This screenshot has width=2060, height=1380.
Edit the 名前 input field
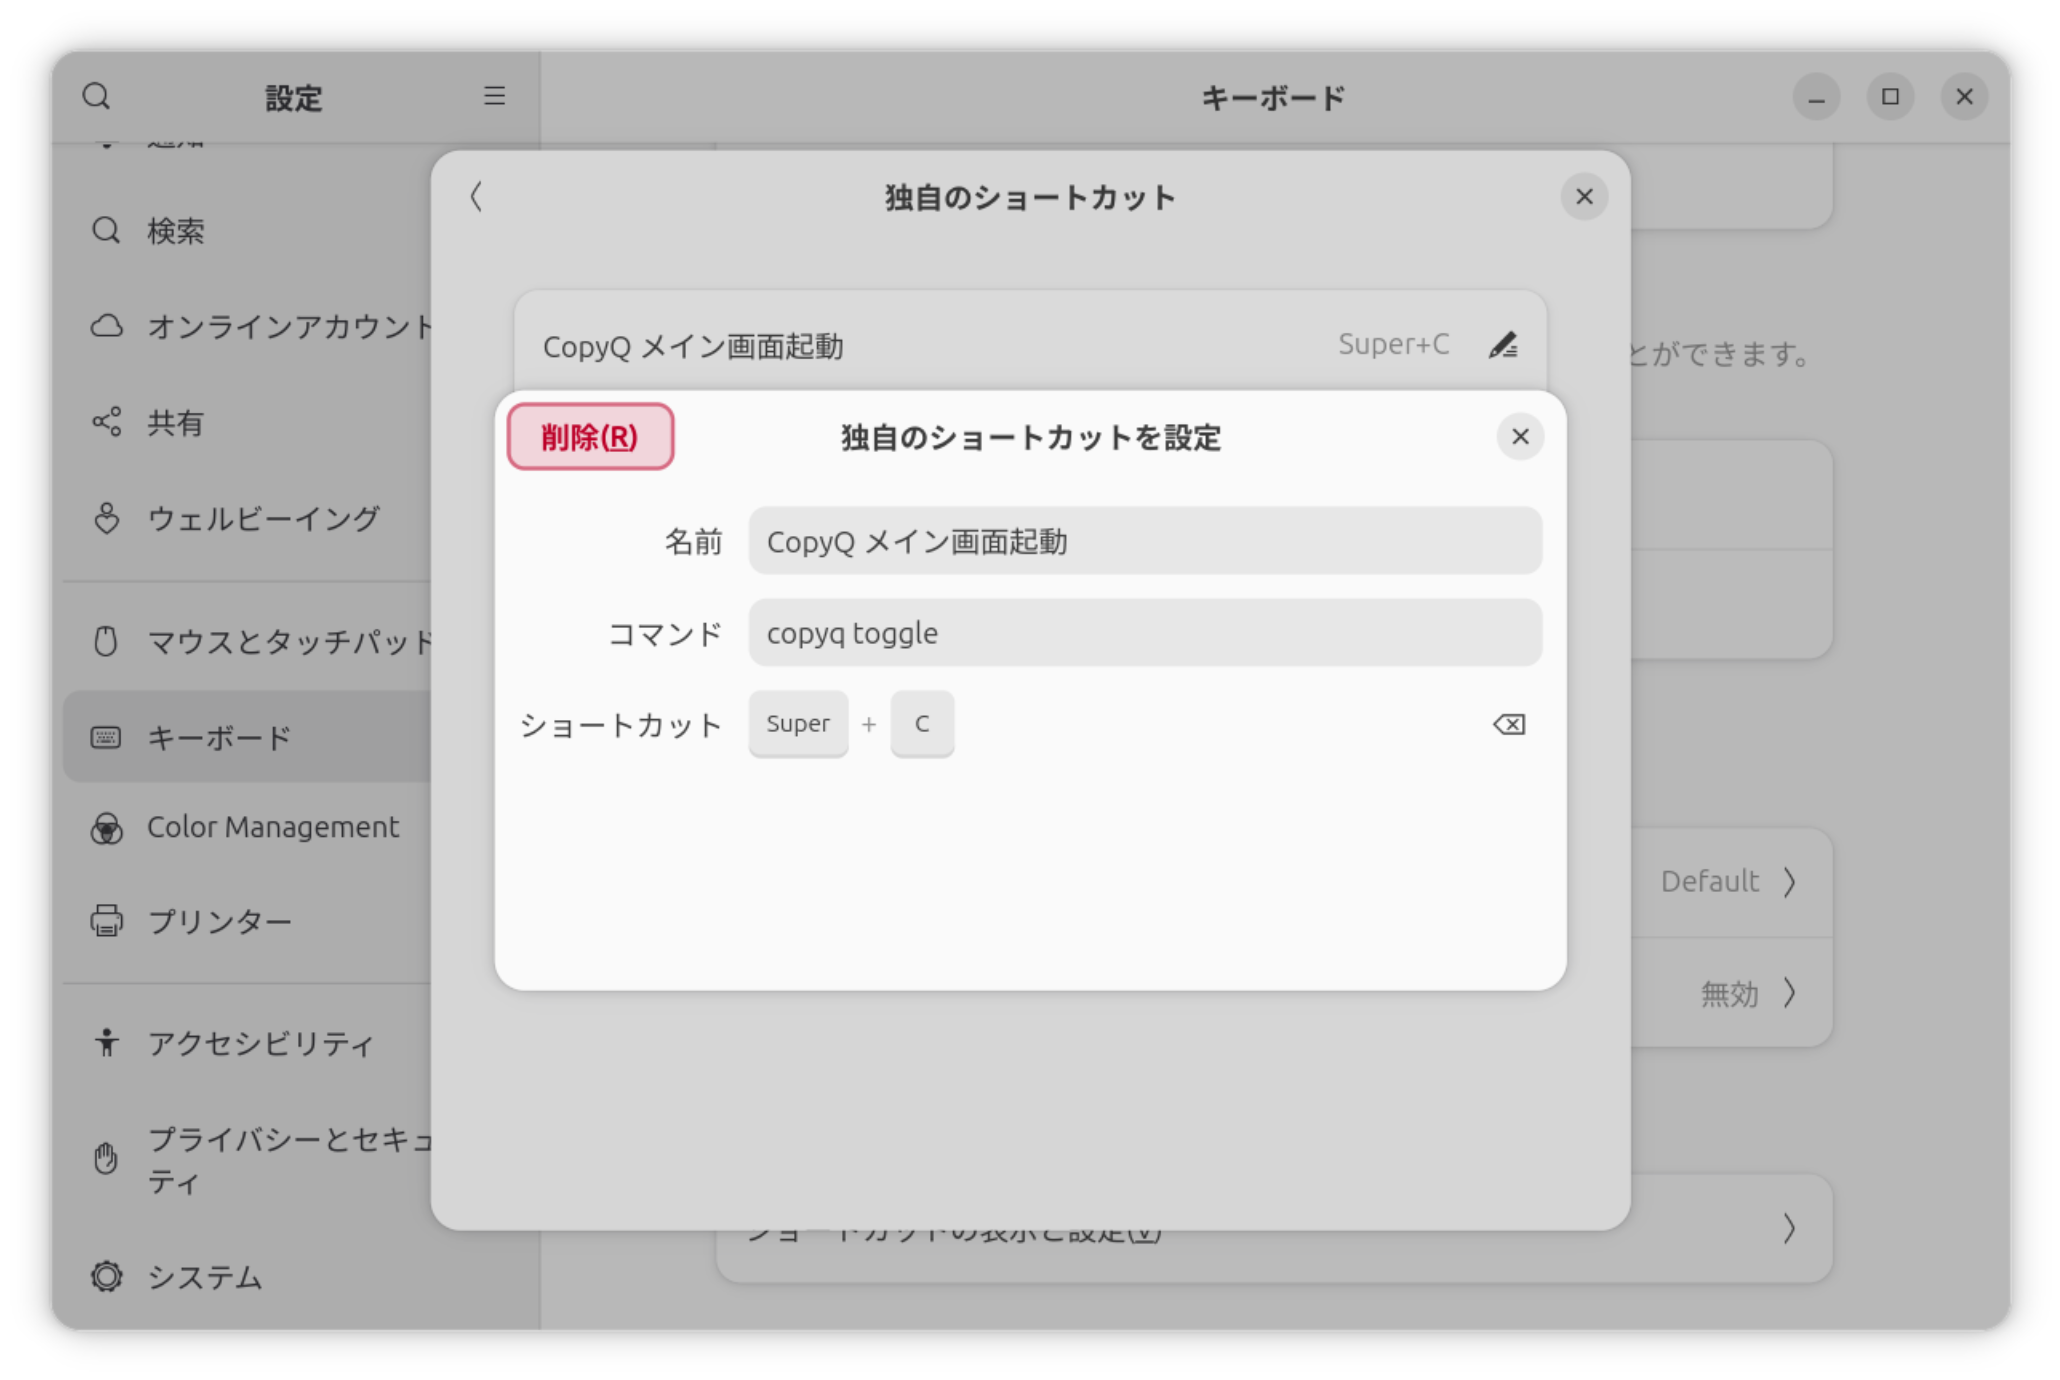coord(1145,541)
